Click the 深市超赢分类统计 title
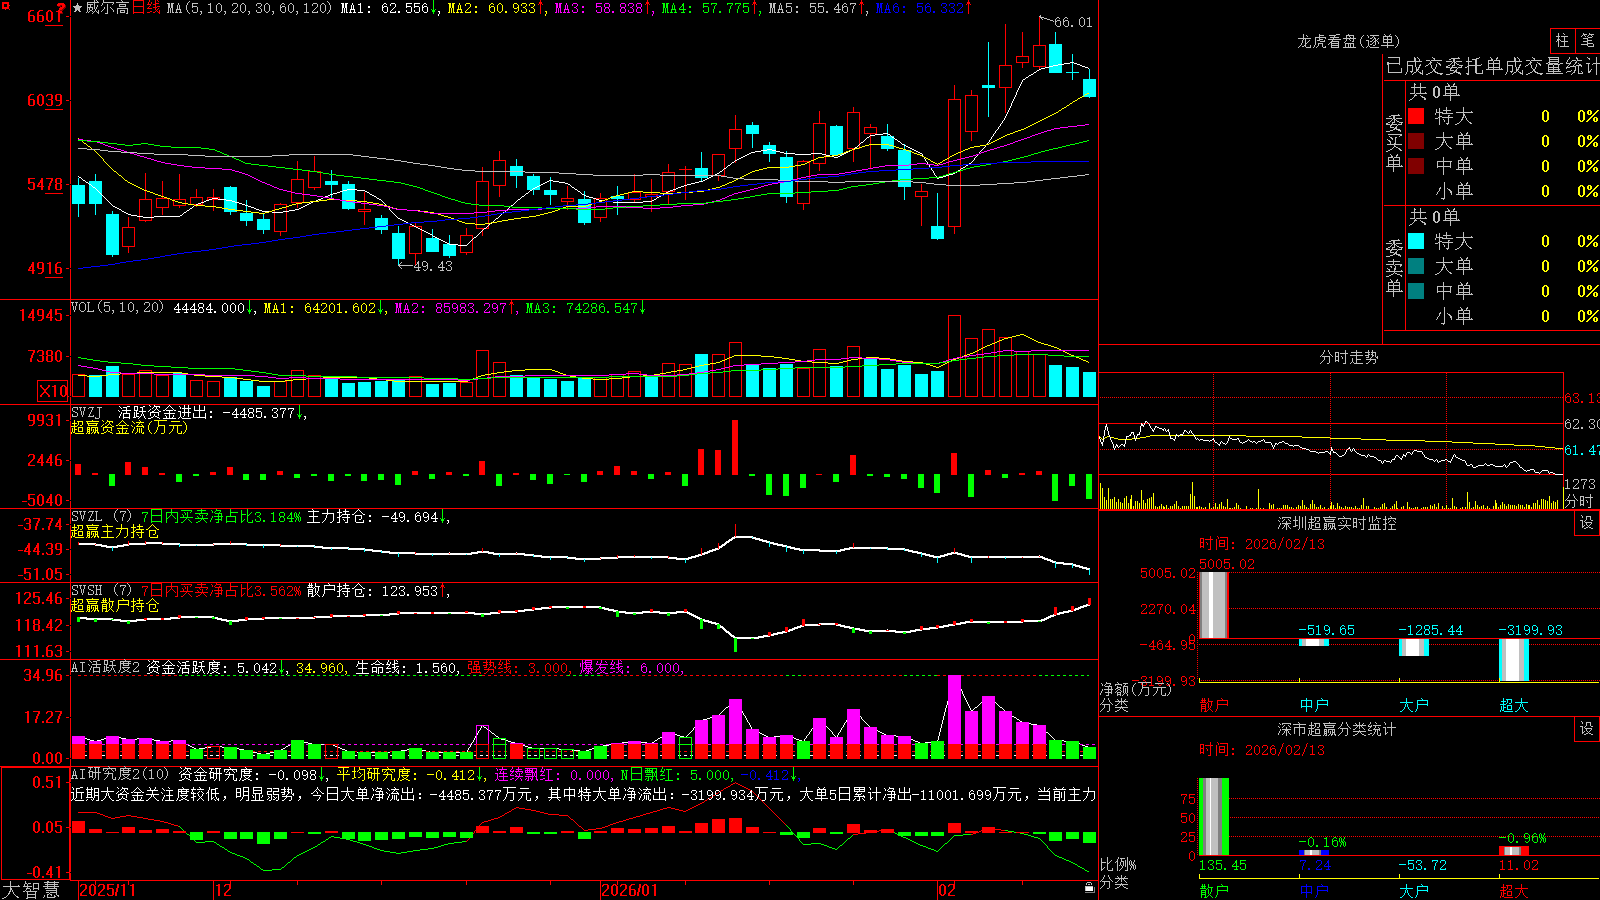The height and width of the screenshot is (900, 1600). [1337, 729]
